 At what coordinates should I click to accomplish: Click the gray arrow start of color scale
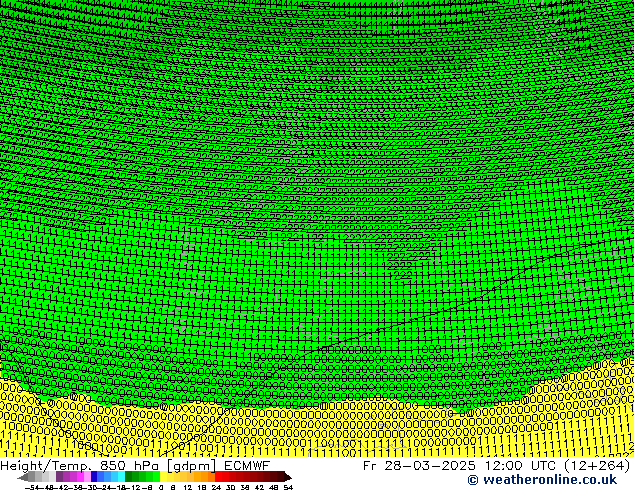click(23, 477)
